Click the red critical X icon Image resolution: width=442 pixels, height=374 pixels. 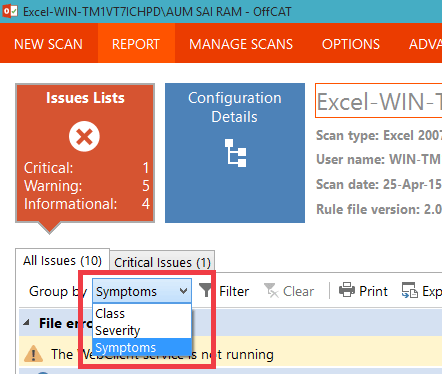pyautogui.click(x=84, y=136)
